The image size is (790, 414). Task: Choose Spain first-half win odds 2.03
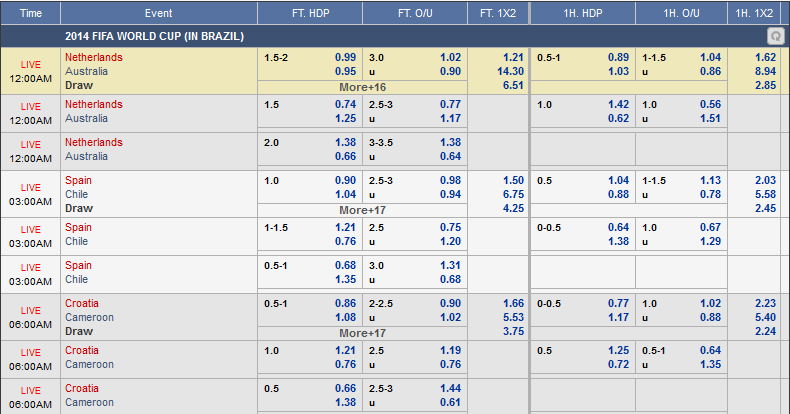[x=767, y=180]
